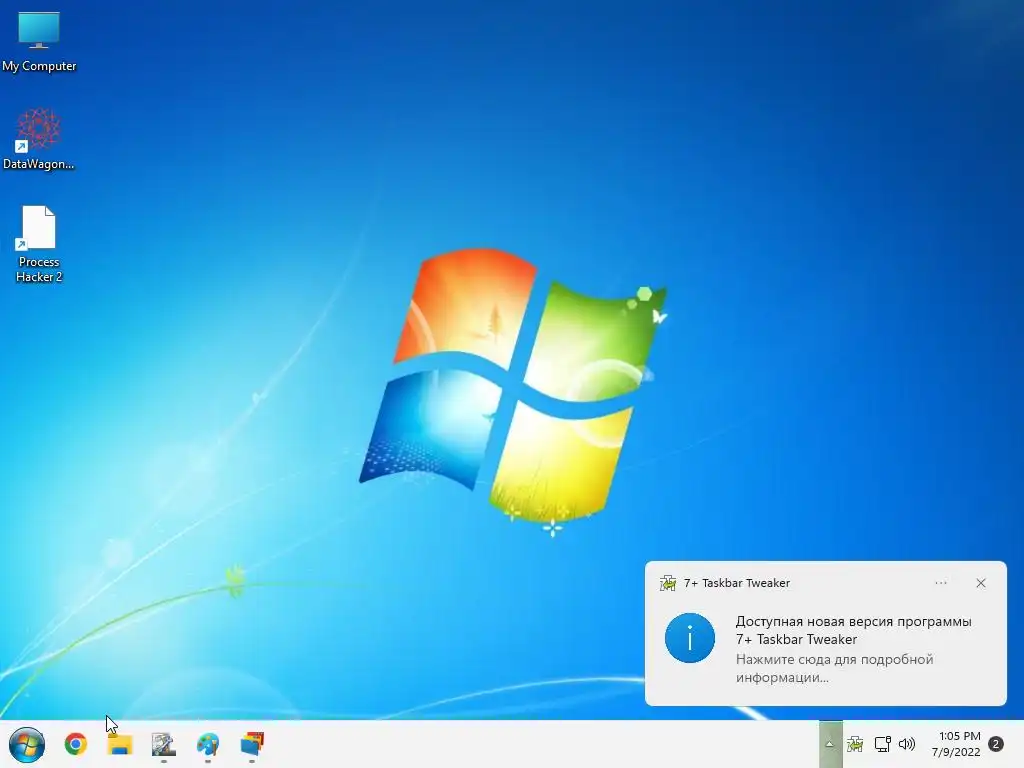Click the 'My Computer' label text
The width and height of the screenshot is (1024, 768).
coord(39,66)
